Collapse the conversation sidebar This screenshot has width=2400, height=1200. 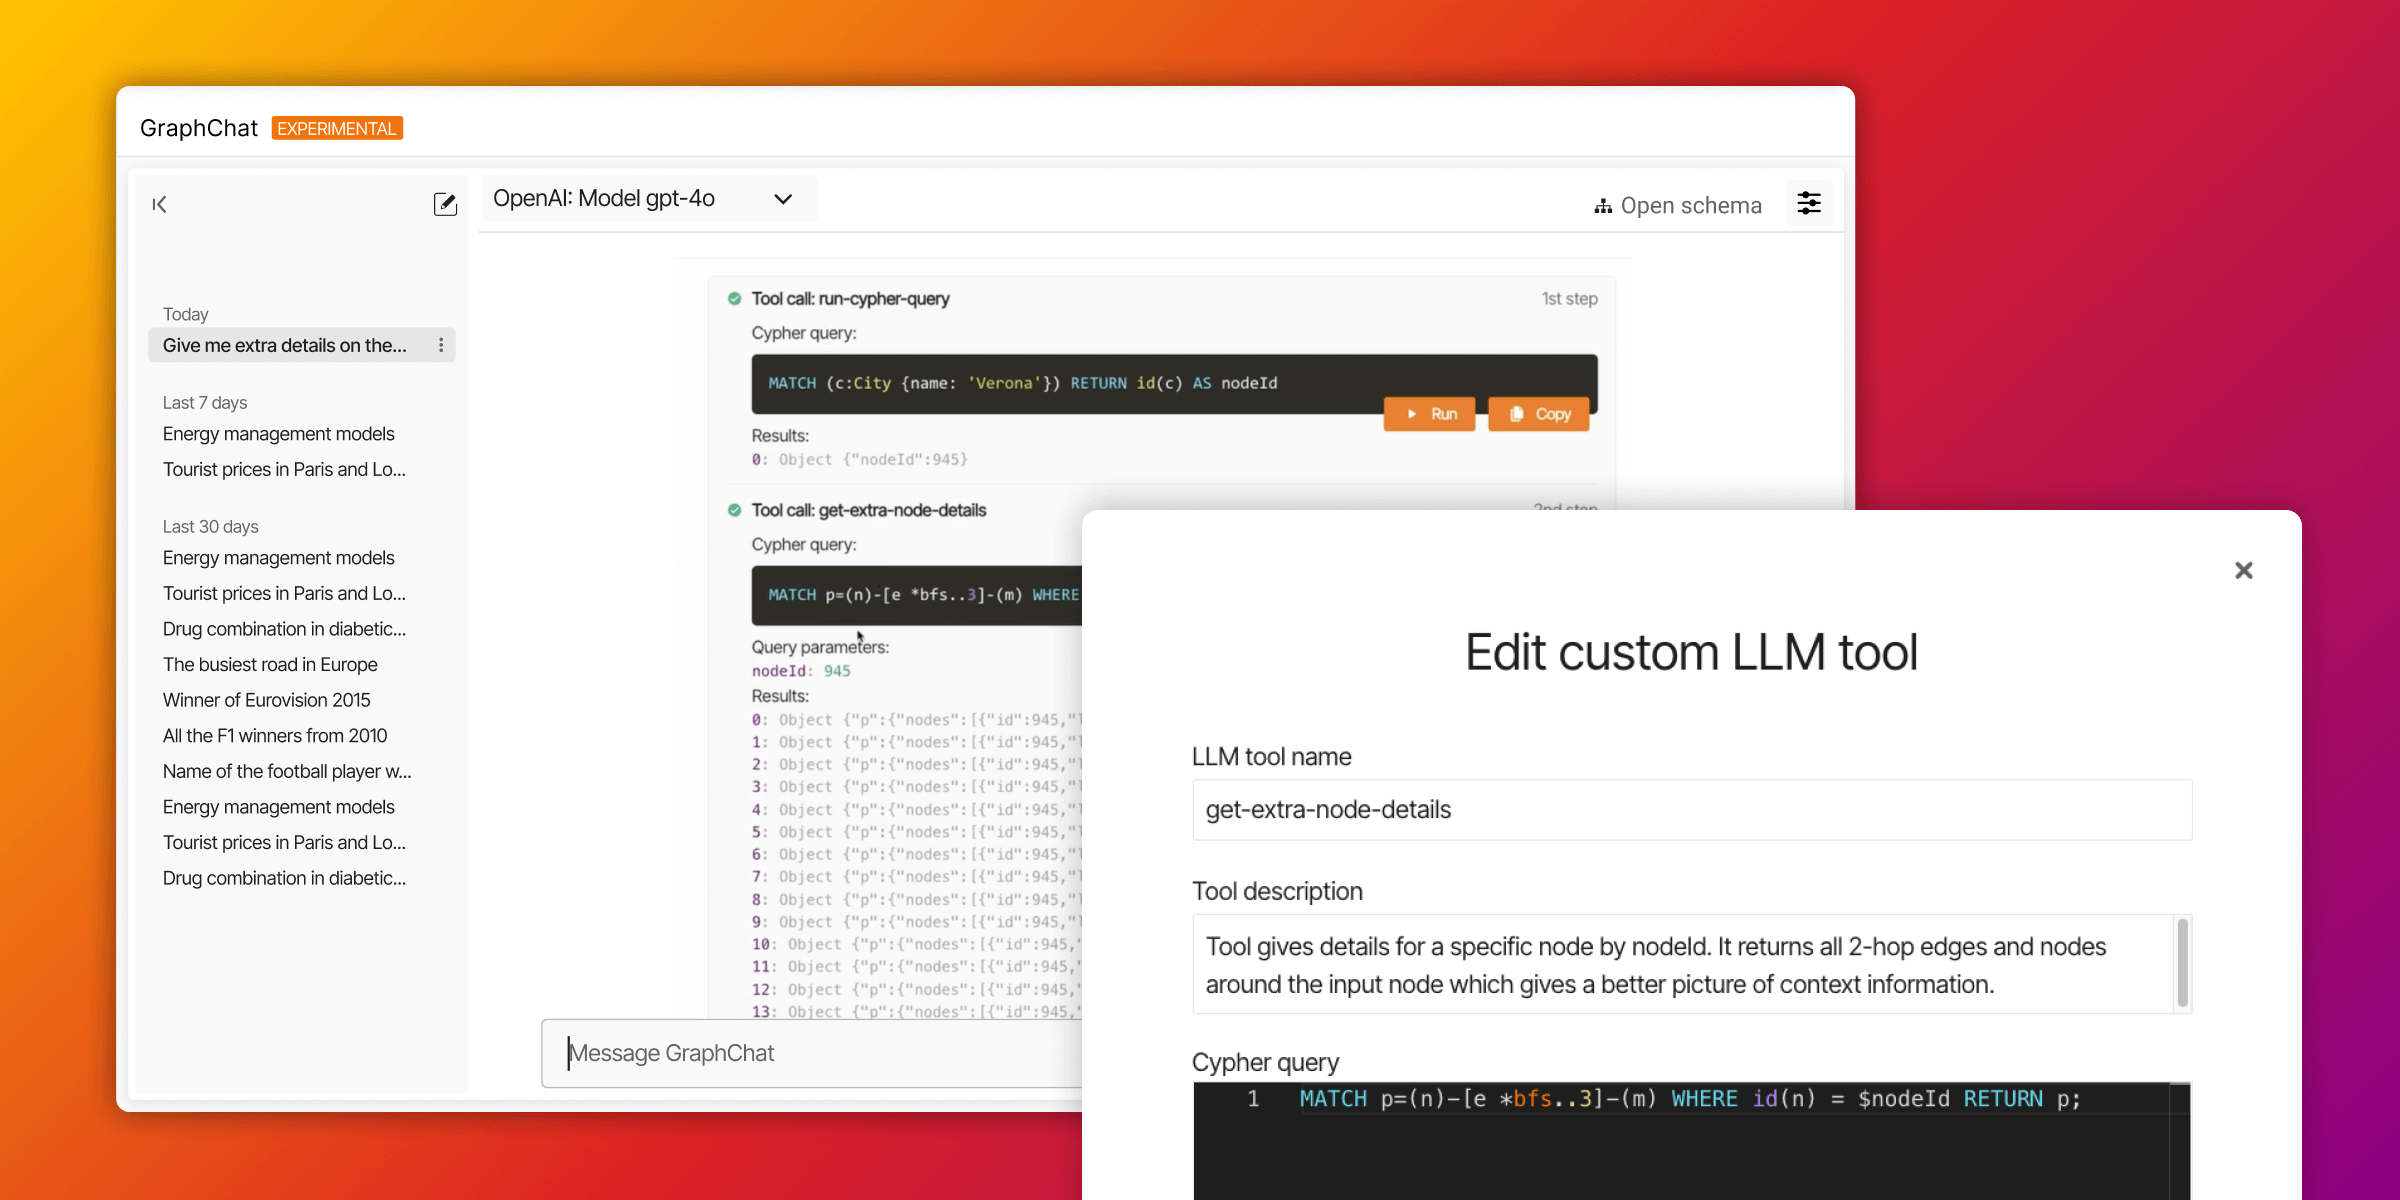159,204
